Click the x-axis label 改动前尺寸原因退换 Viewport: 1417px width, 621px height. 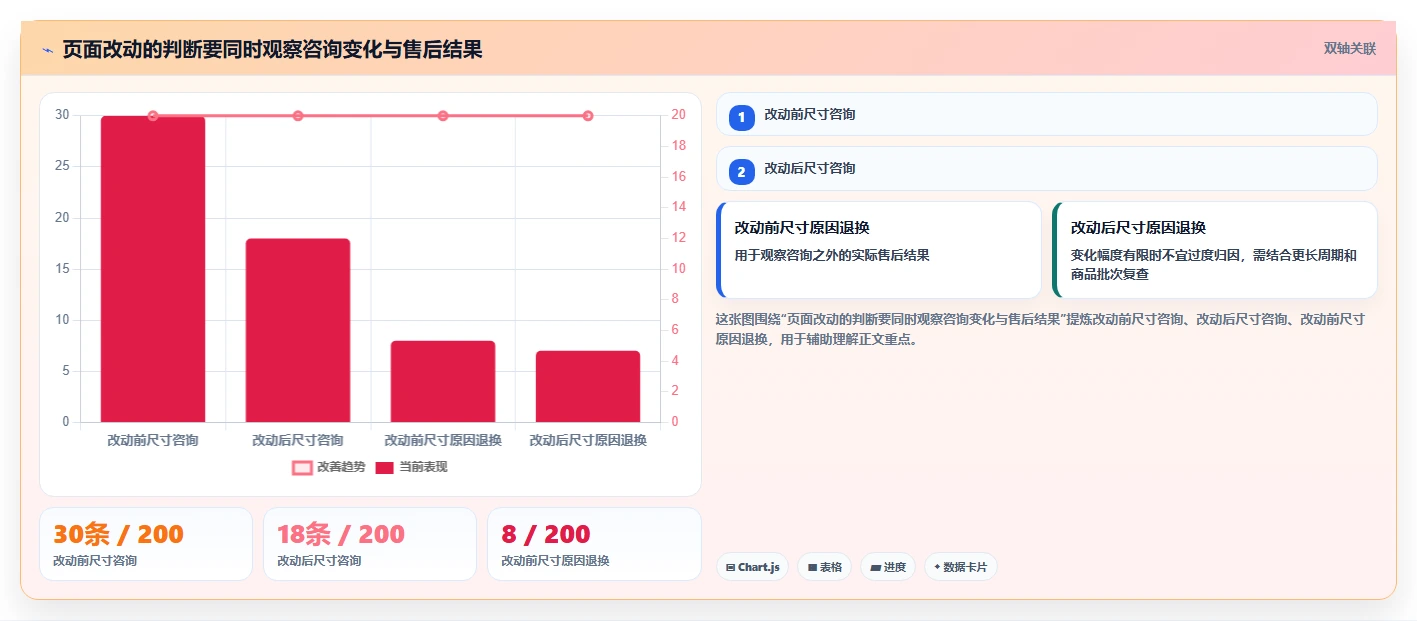[x=443, y=440]
